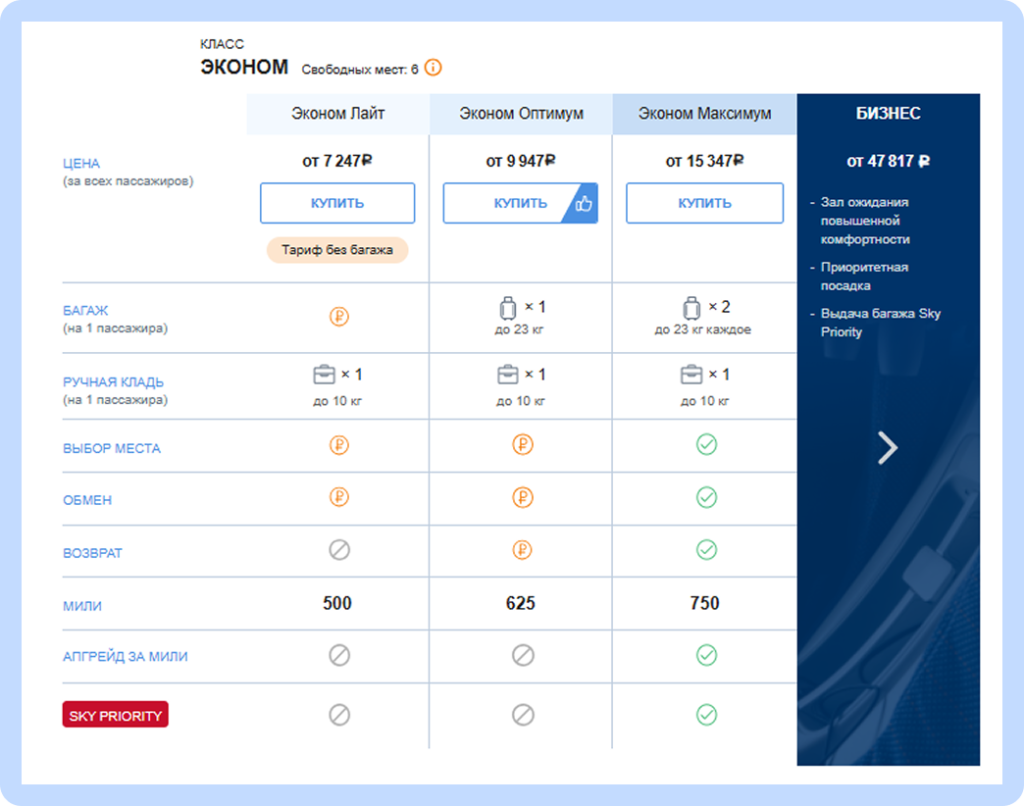Viewport: 1024px width, 806px height.
Task: Click the thumbs-up recommended icon on Optimum
Action: coord(583,204)
